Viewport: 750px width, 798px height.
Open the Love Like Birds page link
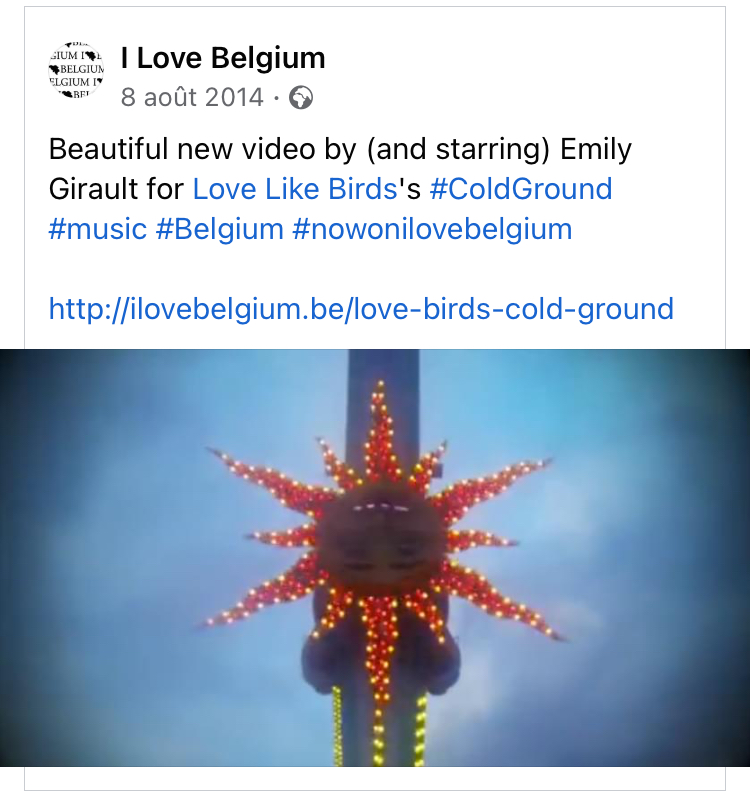pyautogui.click(x=295, y=189)
